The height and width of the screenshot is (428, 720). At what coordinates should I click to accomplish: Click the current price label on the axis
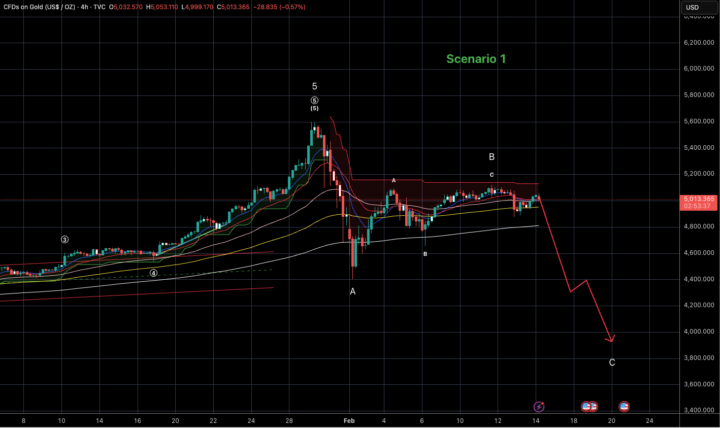pyautogui.click(x=698, y=199)
